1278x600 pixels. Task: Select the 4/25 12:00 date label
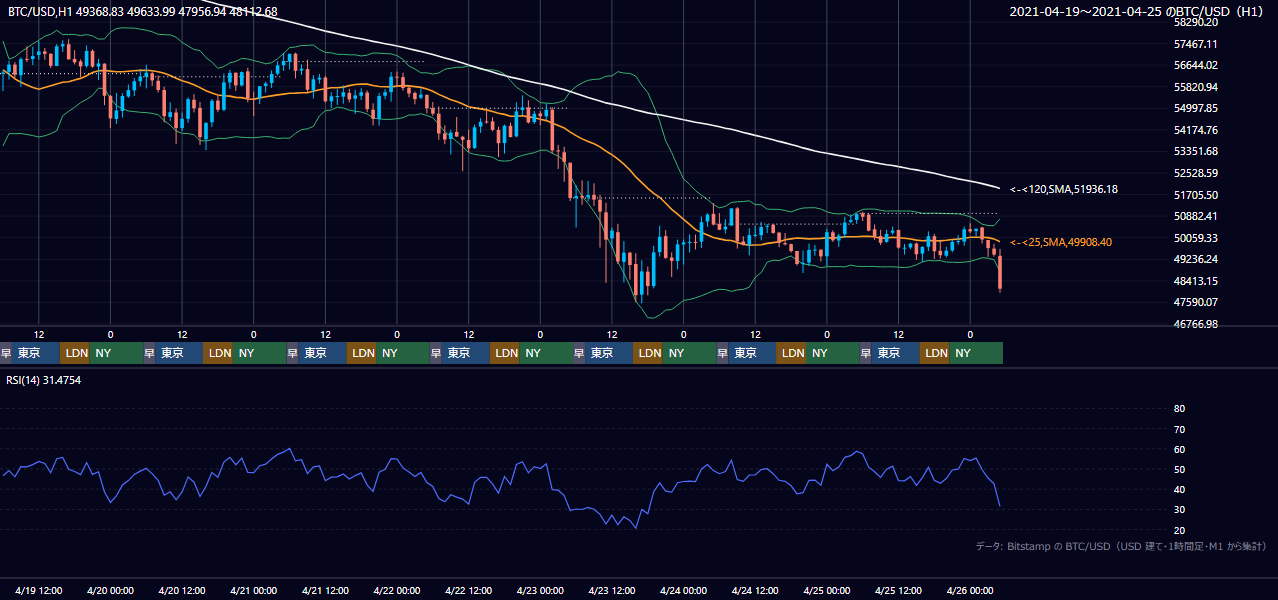click(x=899, y=590)
